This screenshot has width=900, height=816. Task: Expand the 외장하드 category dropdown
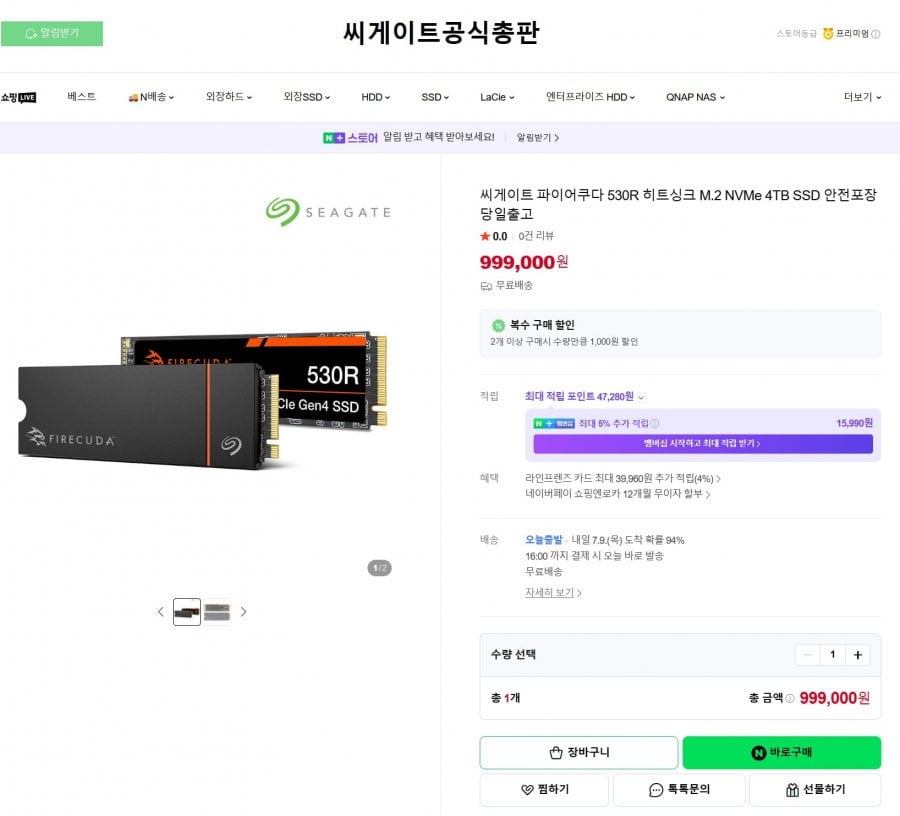click(x=228, y=97)
